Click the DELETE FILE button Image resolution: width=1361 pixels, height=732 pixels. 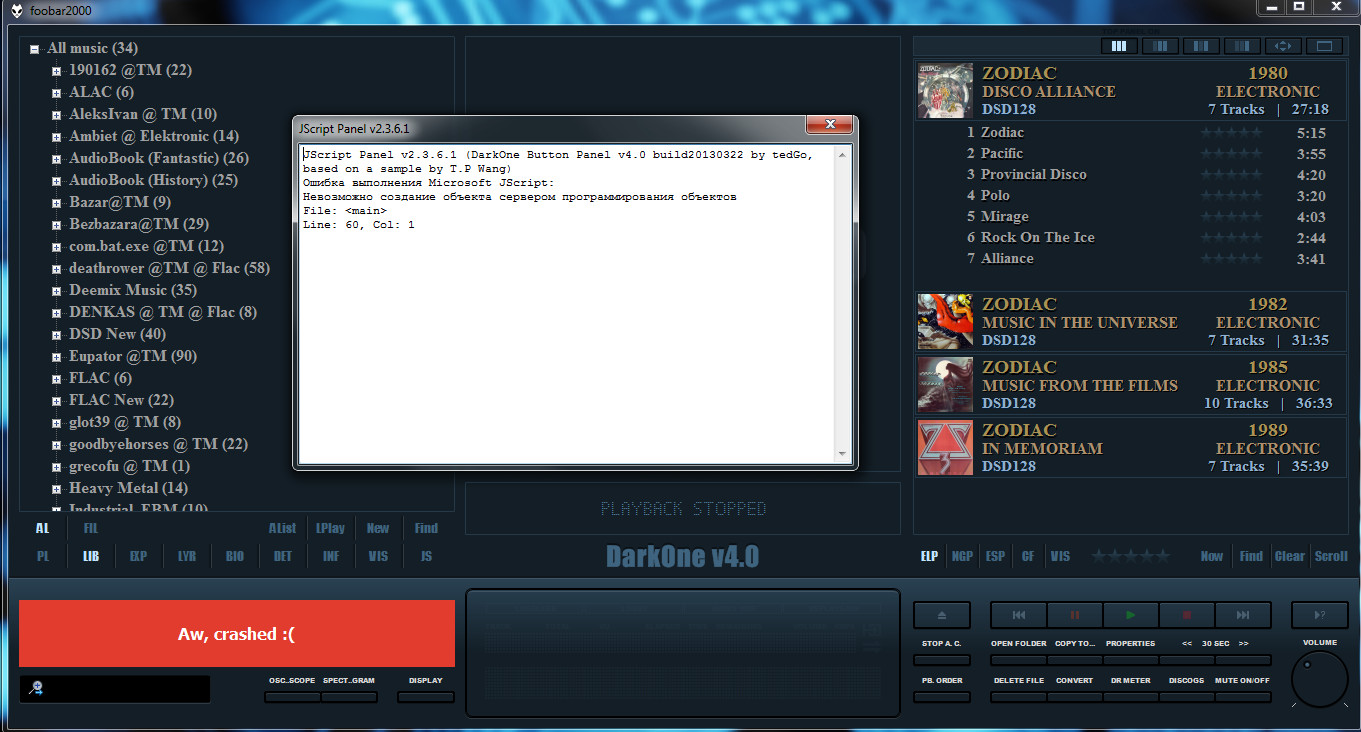pos(1018,697)
